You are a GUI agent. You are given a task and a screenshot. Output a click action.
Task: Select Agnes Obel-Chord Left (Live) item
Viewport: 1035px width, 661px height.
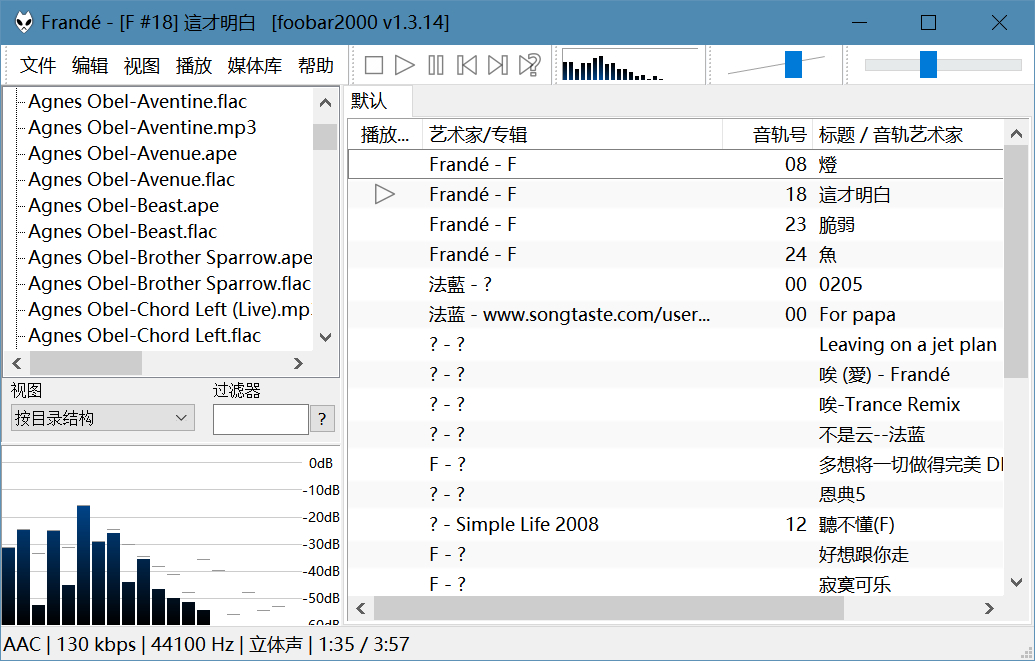coord(170,310)
